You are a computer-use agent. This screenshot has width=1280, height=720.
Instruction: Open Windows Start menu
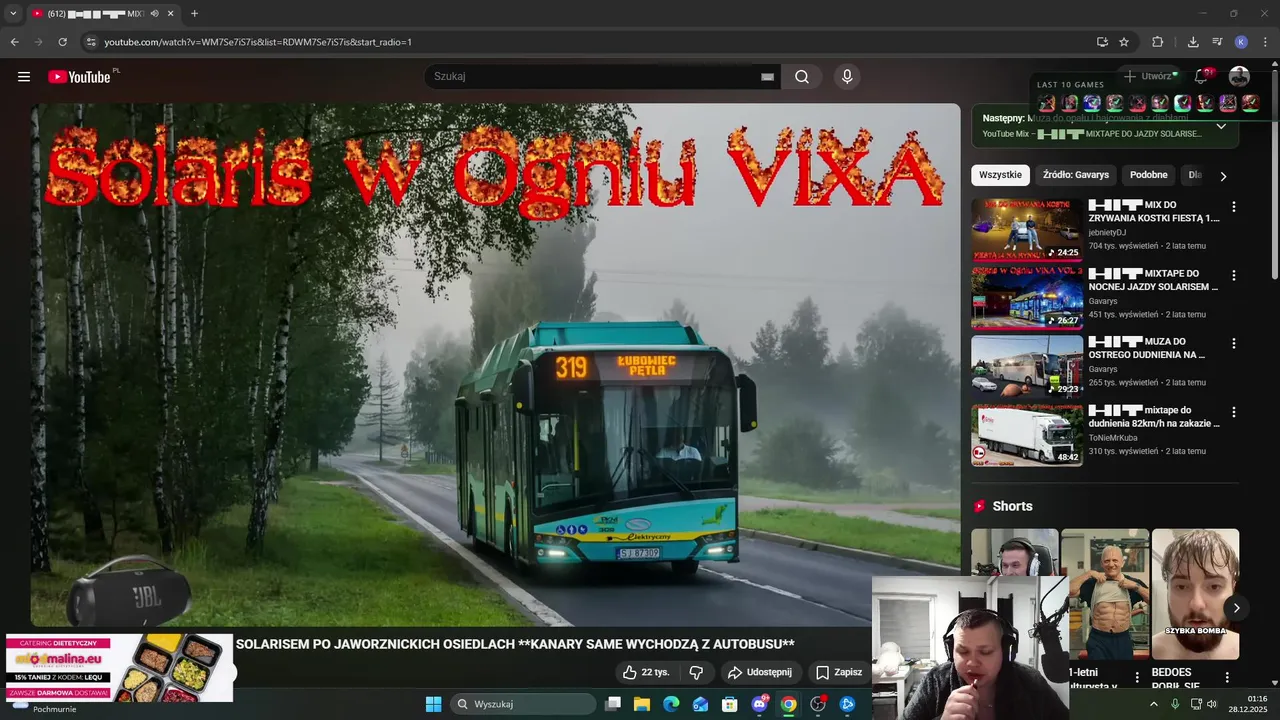click(433, 704)
